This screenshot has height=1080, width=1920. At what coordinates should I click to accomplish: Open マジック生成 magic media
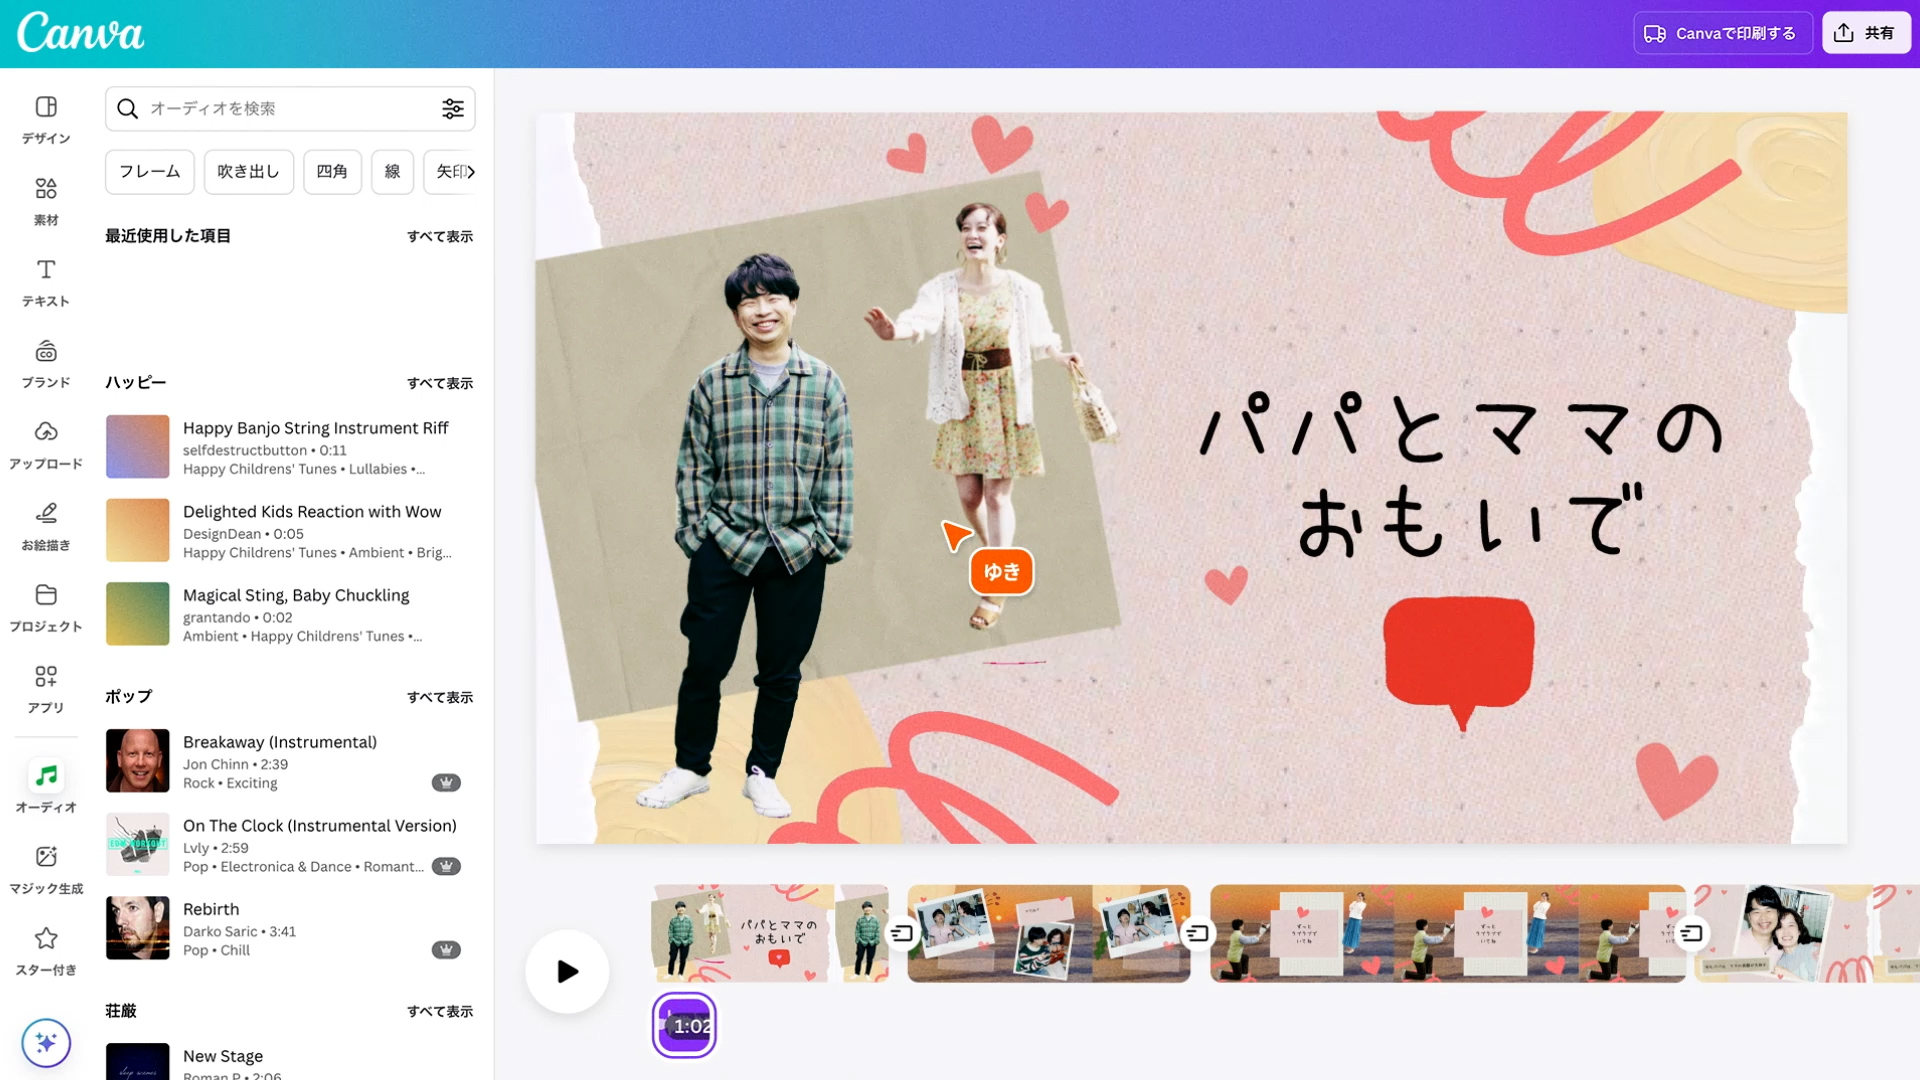tap(46, 869)
